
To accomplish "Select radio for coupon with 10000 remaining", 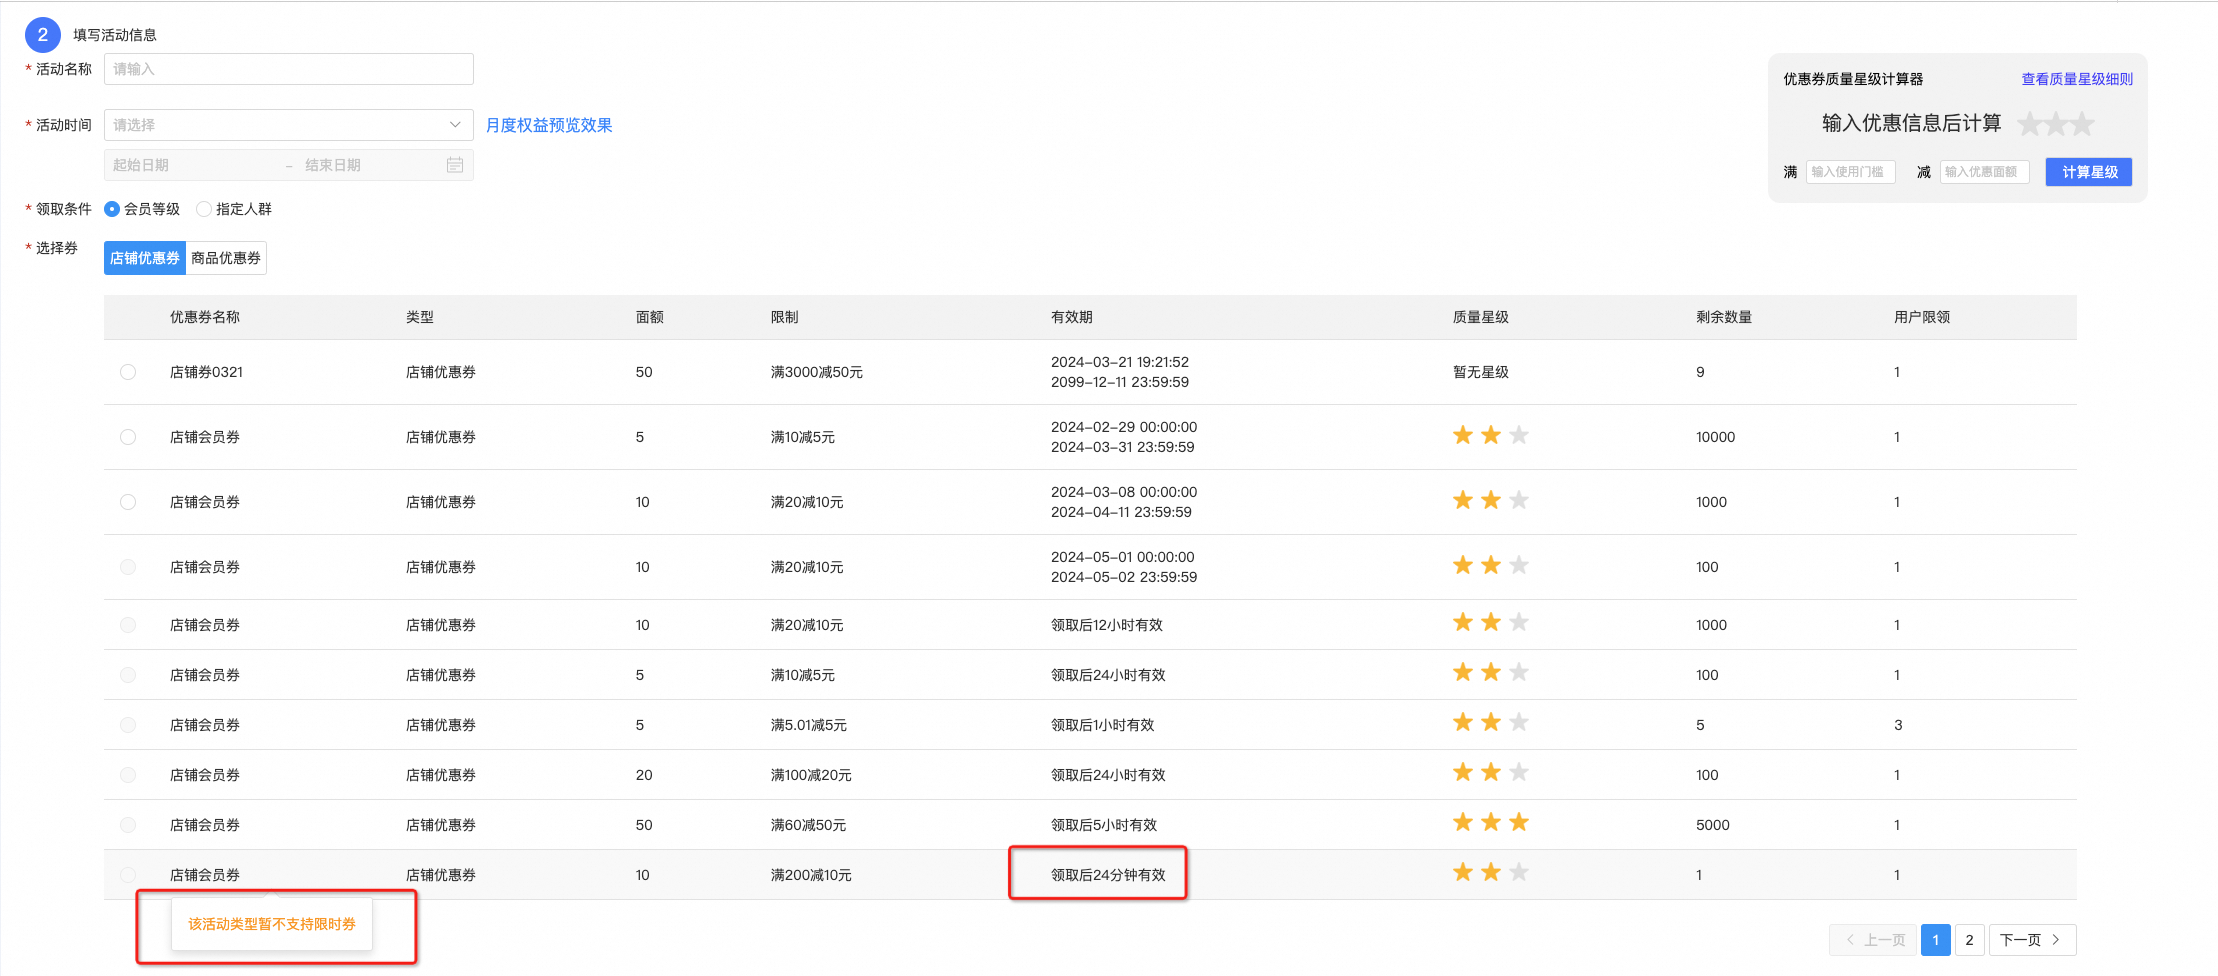I will pos(128,437).
